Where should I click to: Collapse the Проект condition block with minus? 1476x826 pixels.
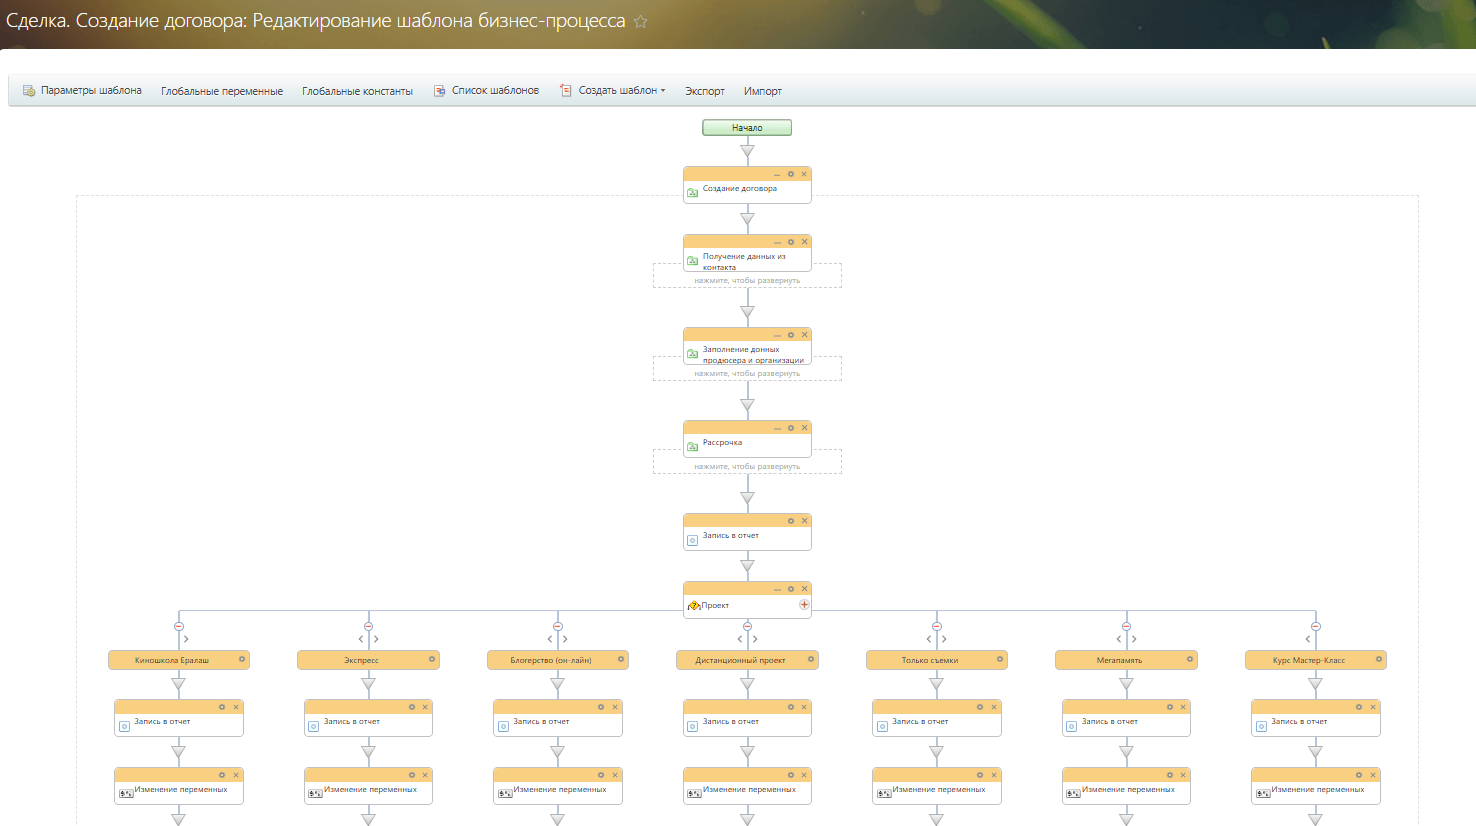pyautogui.click(x=777, y=589)
